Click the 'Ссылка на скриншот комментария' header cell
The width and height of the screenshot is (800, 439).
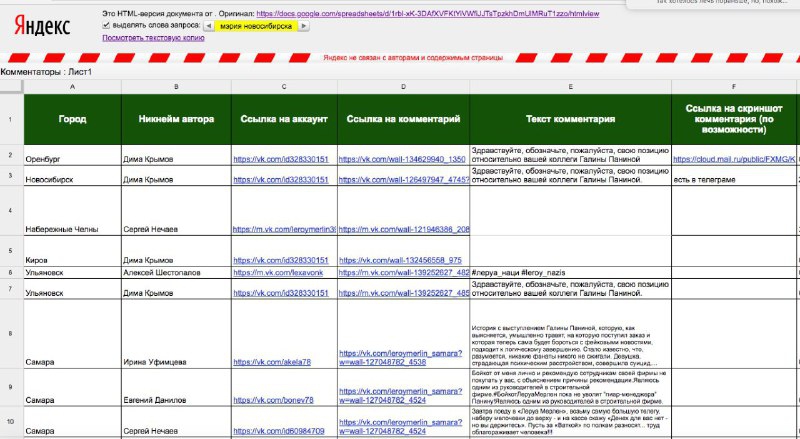[734, 119]
